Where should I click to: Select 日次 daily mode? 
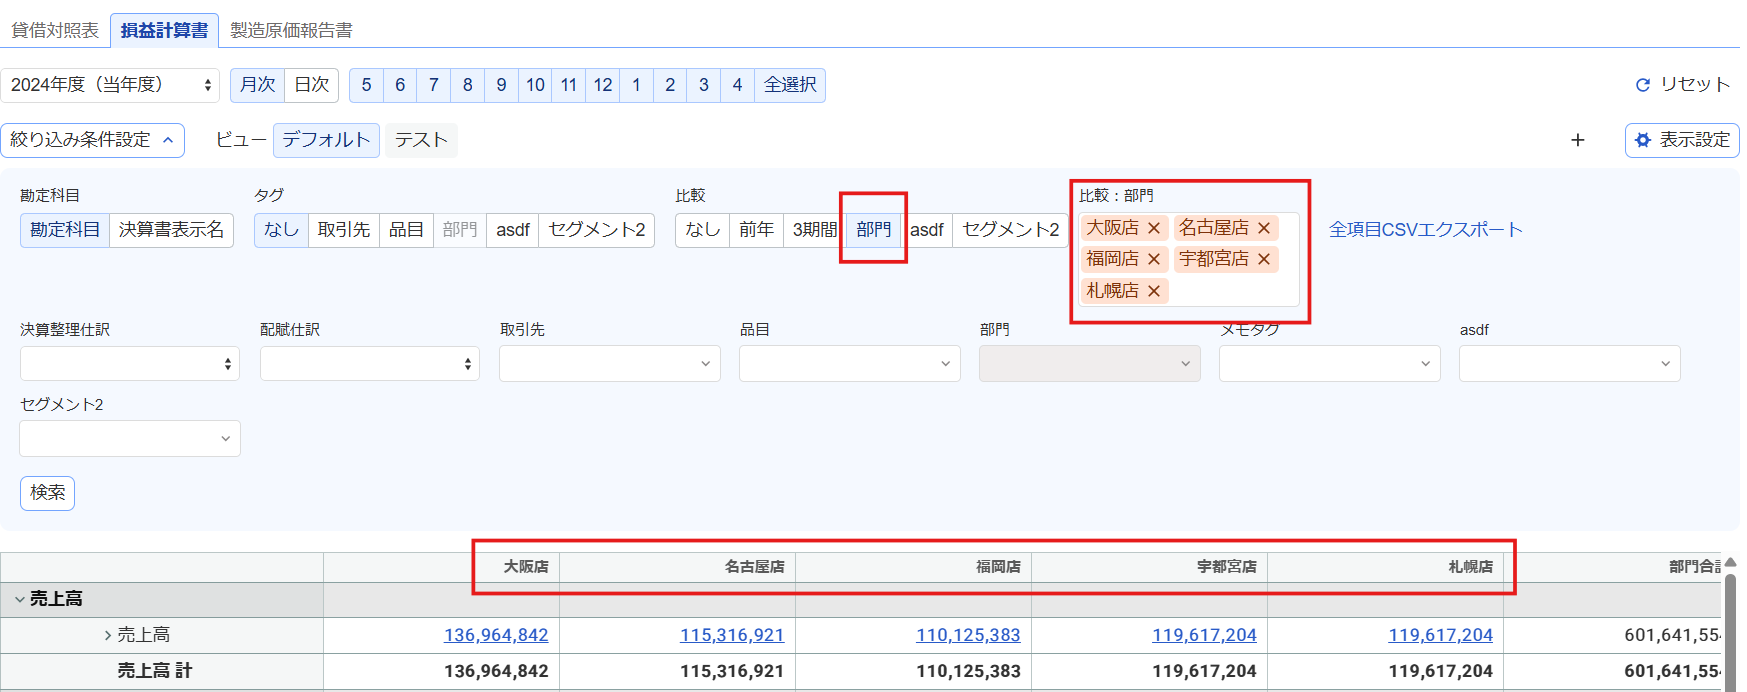(x=312, y=85)
